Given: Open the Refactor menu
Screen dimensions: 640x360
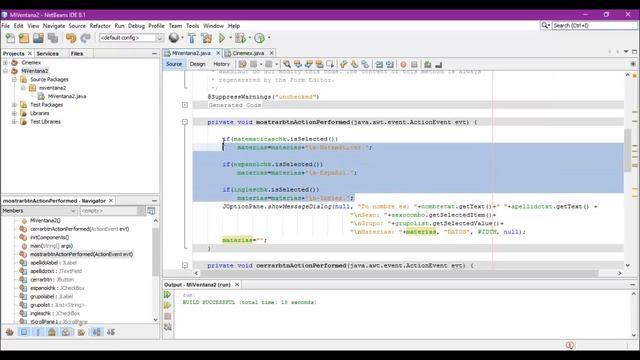Looking at the screenshot, I should pos(100,26).
